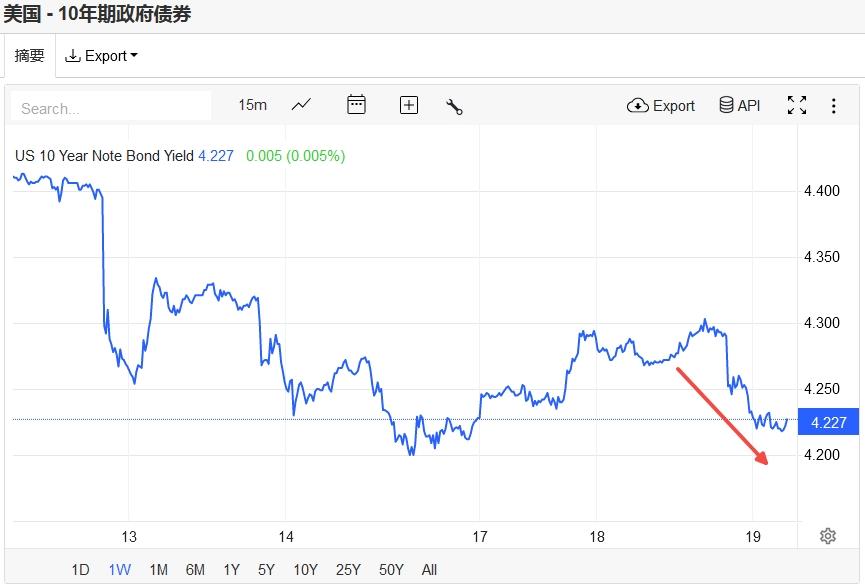Open the three-dot more options menu
Image resolution: width=865 pixels, height=585 pixels.
[x=834, y=105]
